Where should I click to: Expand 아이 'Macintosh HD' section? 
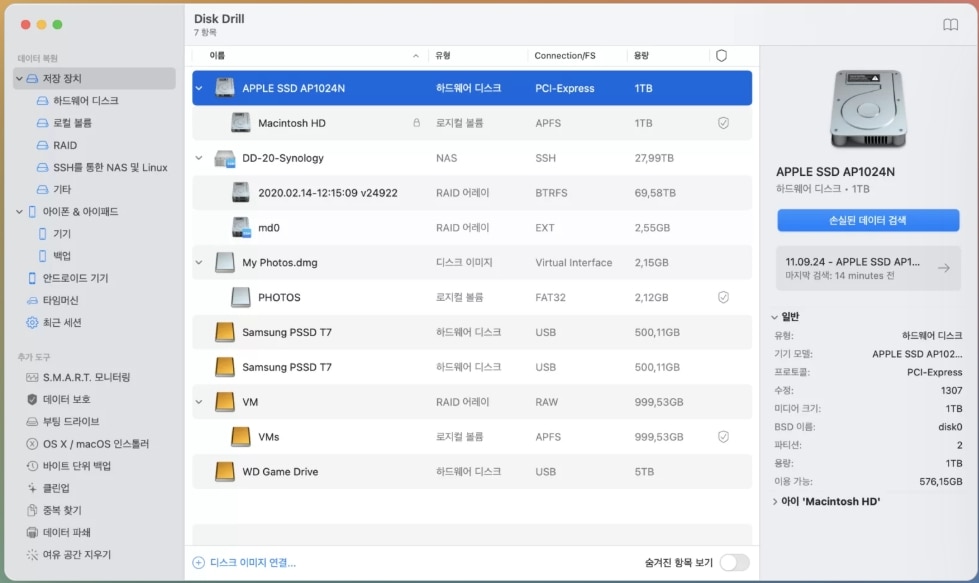[775, 501]
